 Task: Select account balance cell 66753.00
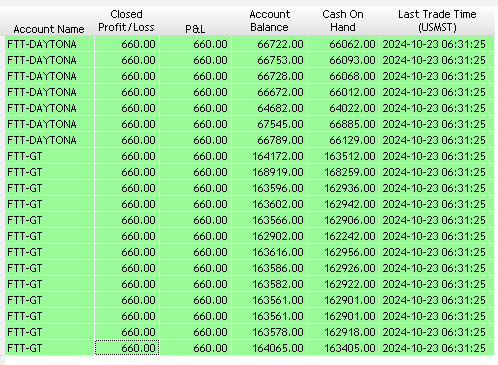269,60
